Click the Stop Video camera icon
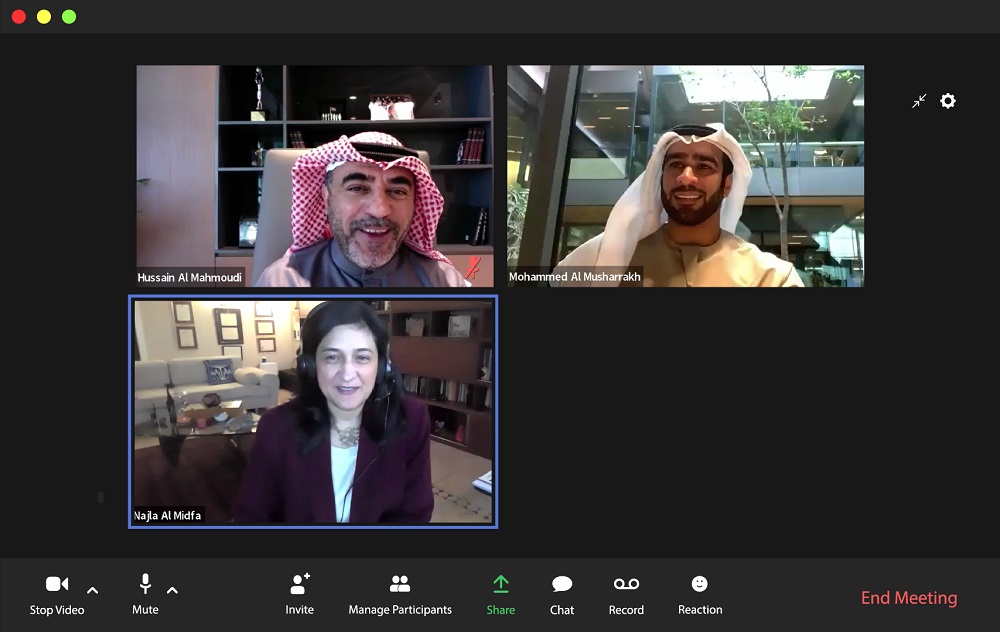The height and width of the screenshot is (632, 1000). 57,585
